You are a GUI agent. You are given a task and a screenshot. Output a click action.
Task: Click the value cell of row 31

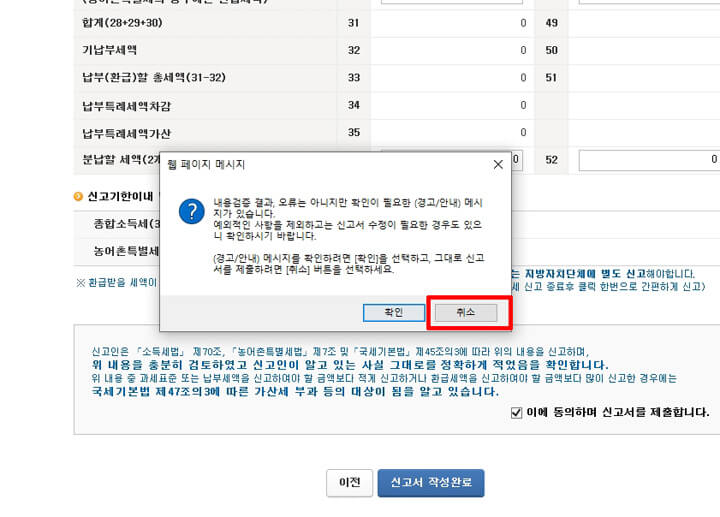coord(452,23)
